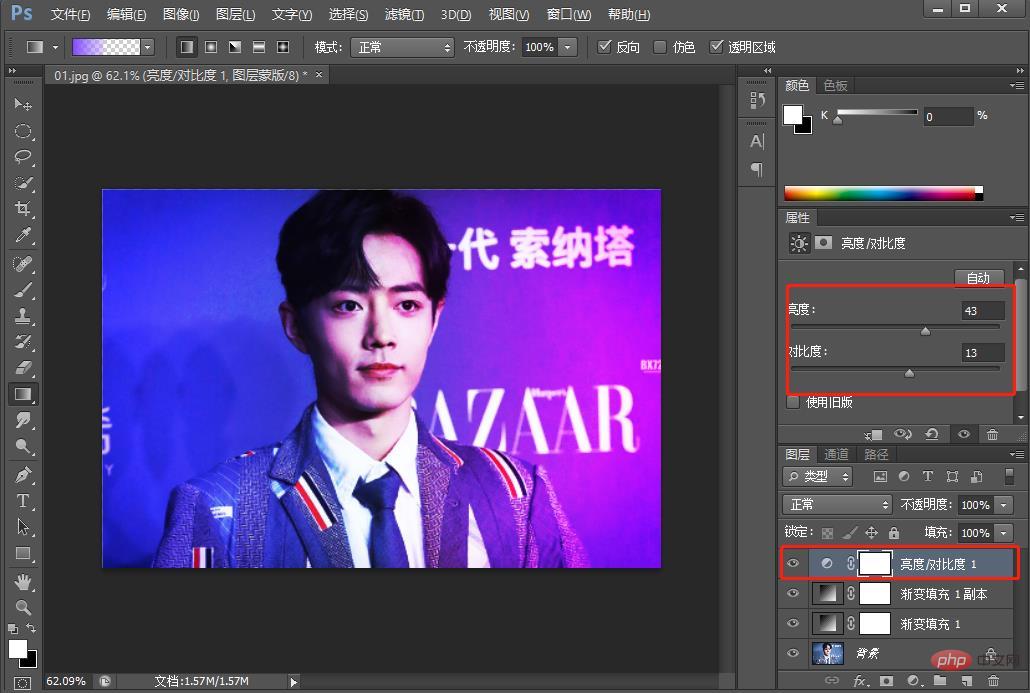Open layer opacity dropdown arrow
Screen dimensions: 1030x693
[1004, 504]
